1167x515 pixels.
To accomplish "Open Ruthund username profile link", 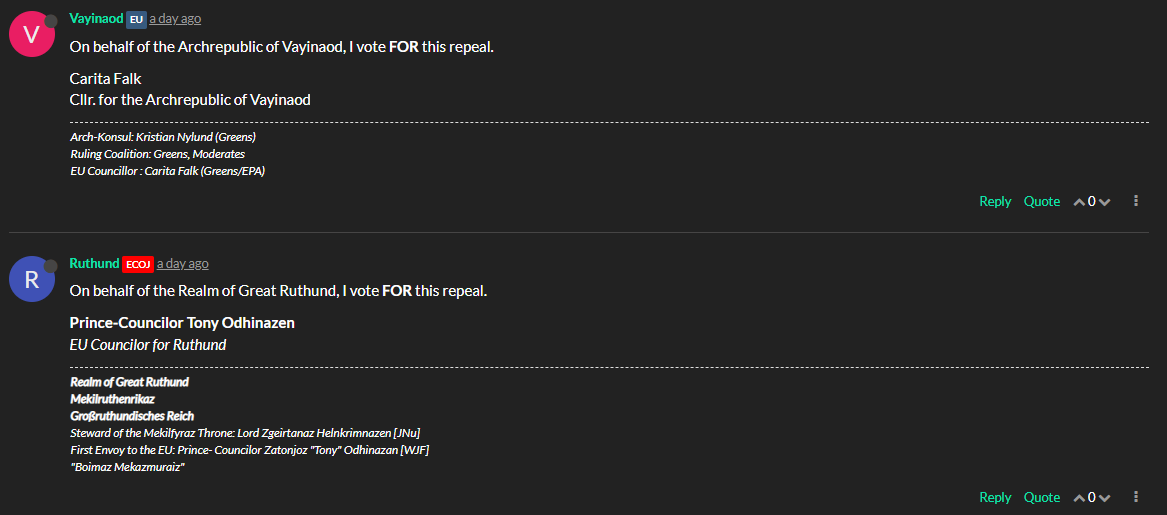I will [95, 263].
